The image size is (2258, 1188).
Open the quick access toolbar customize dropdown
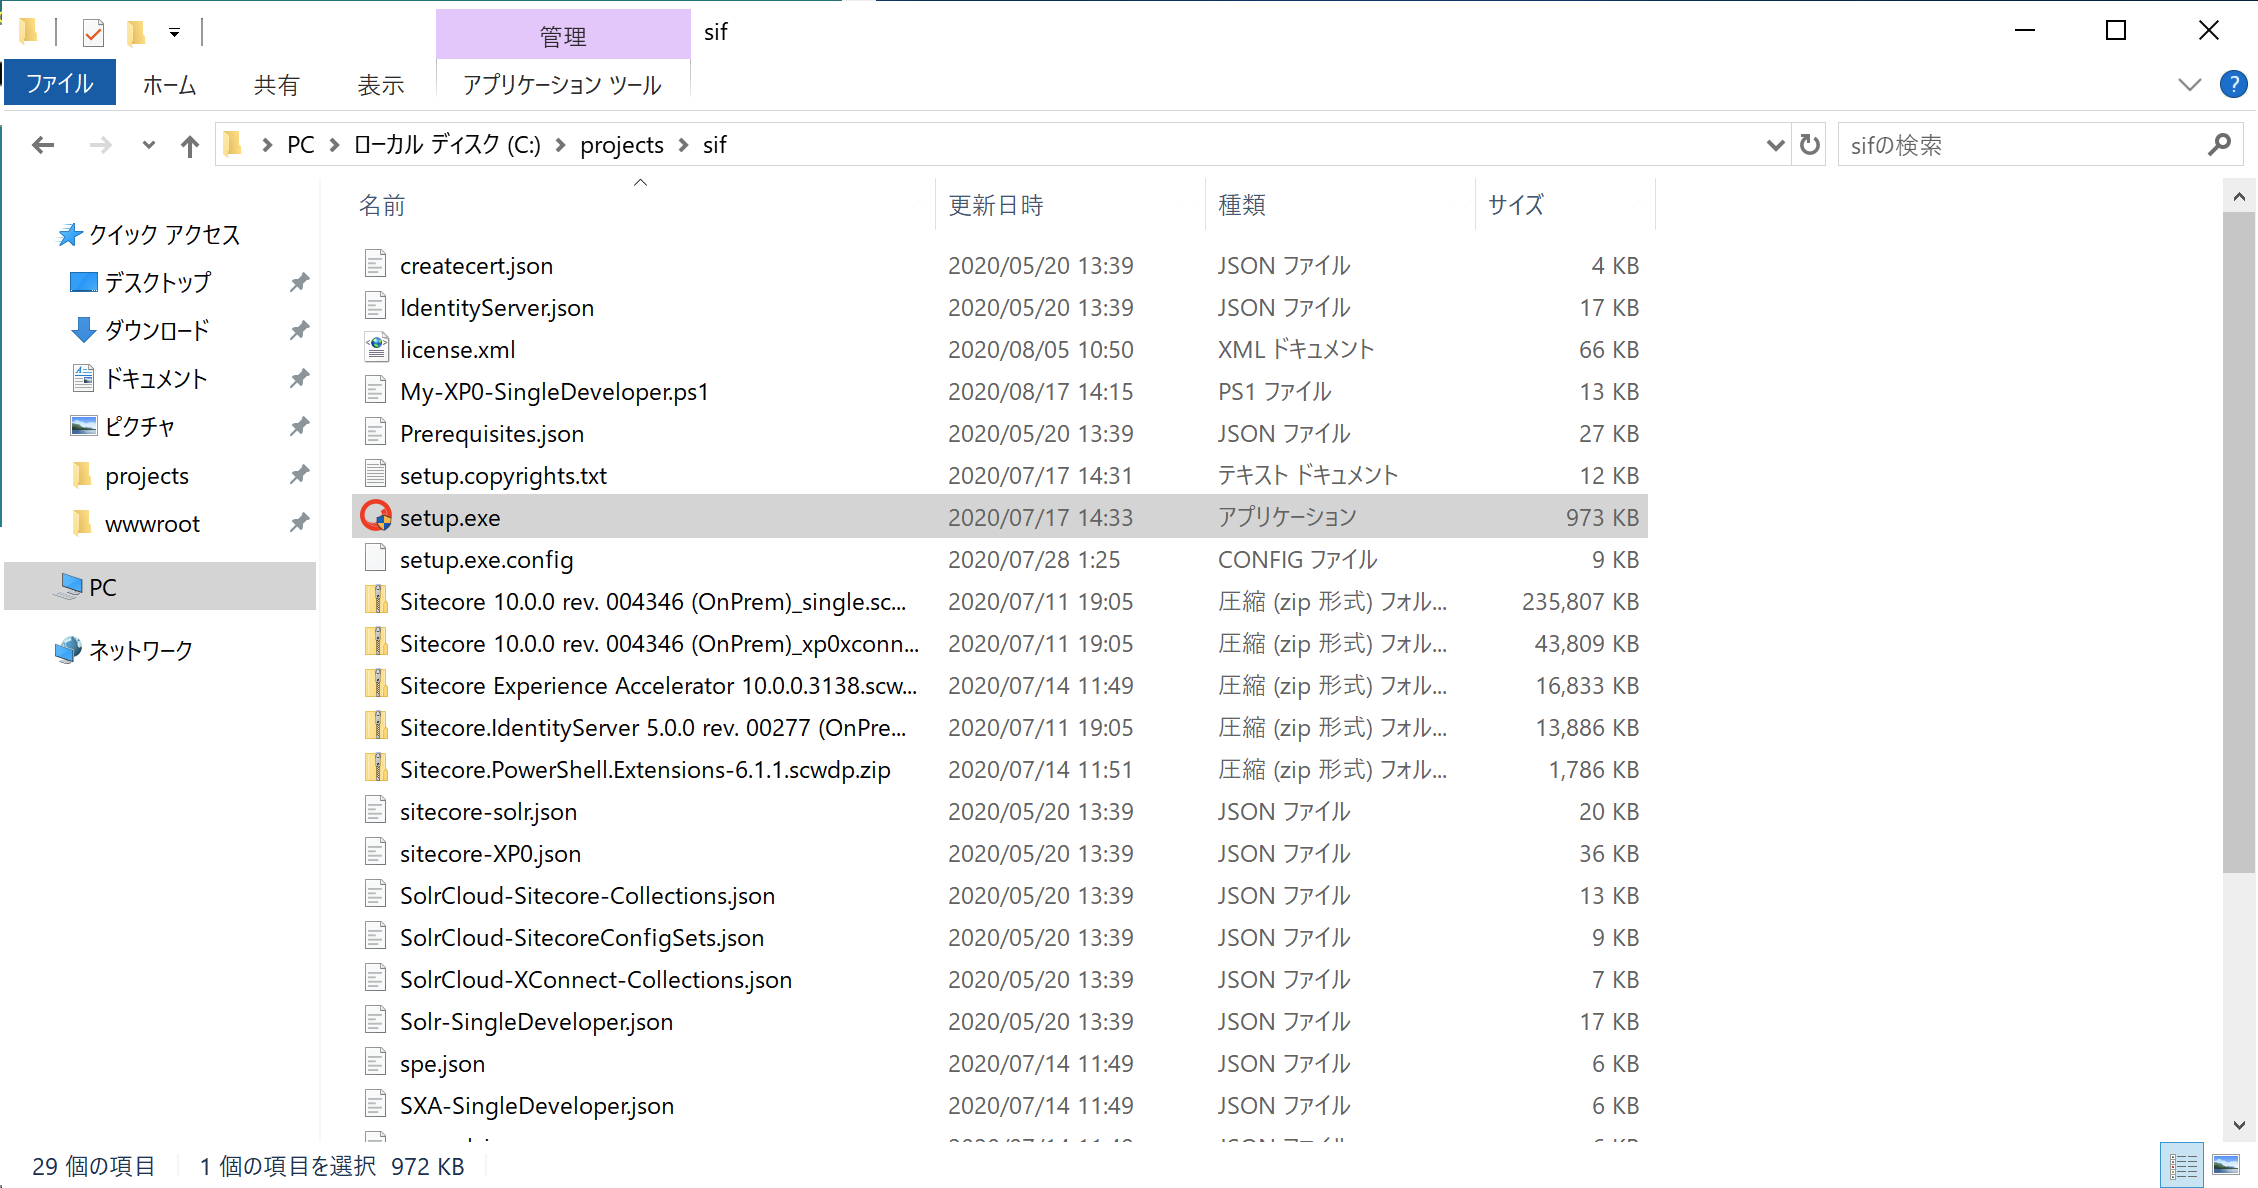coord(174,33)
